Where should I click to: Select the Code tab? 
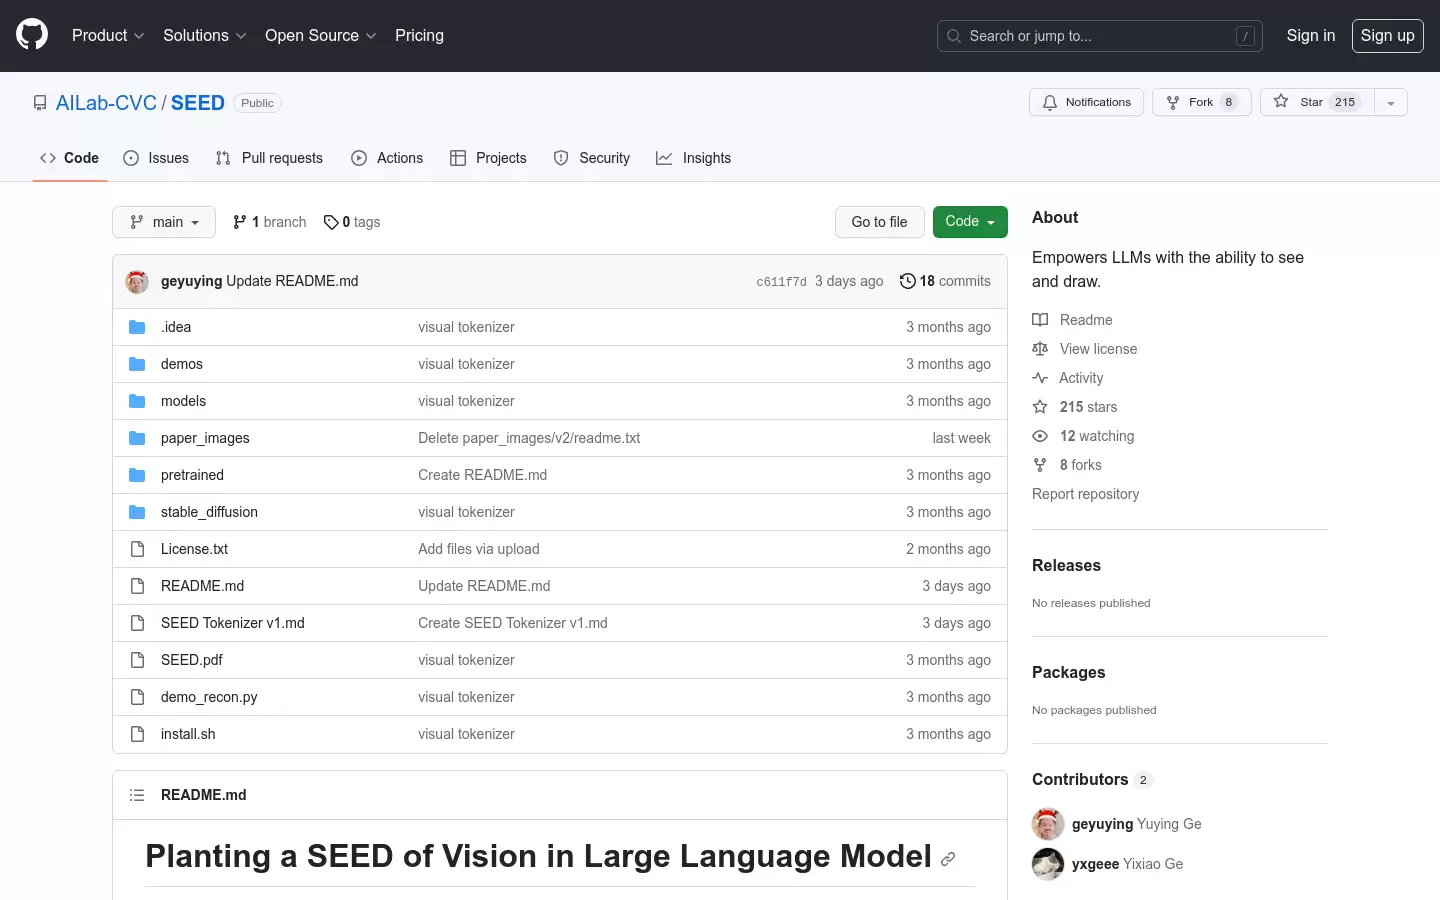point(69,158)
